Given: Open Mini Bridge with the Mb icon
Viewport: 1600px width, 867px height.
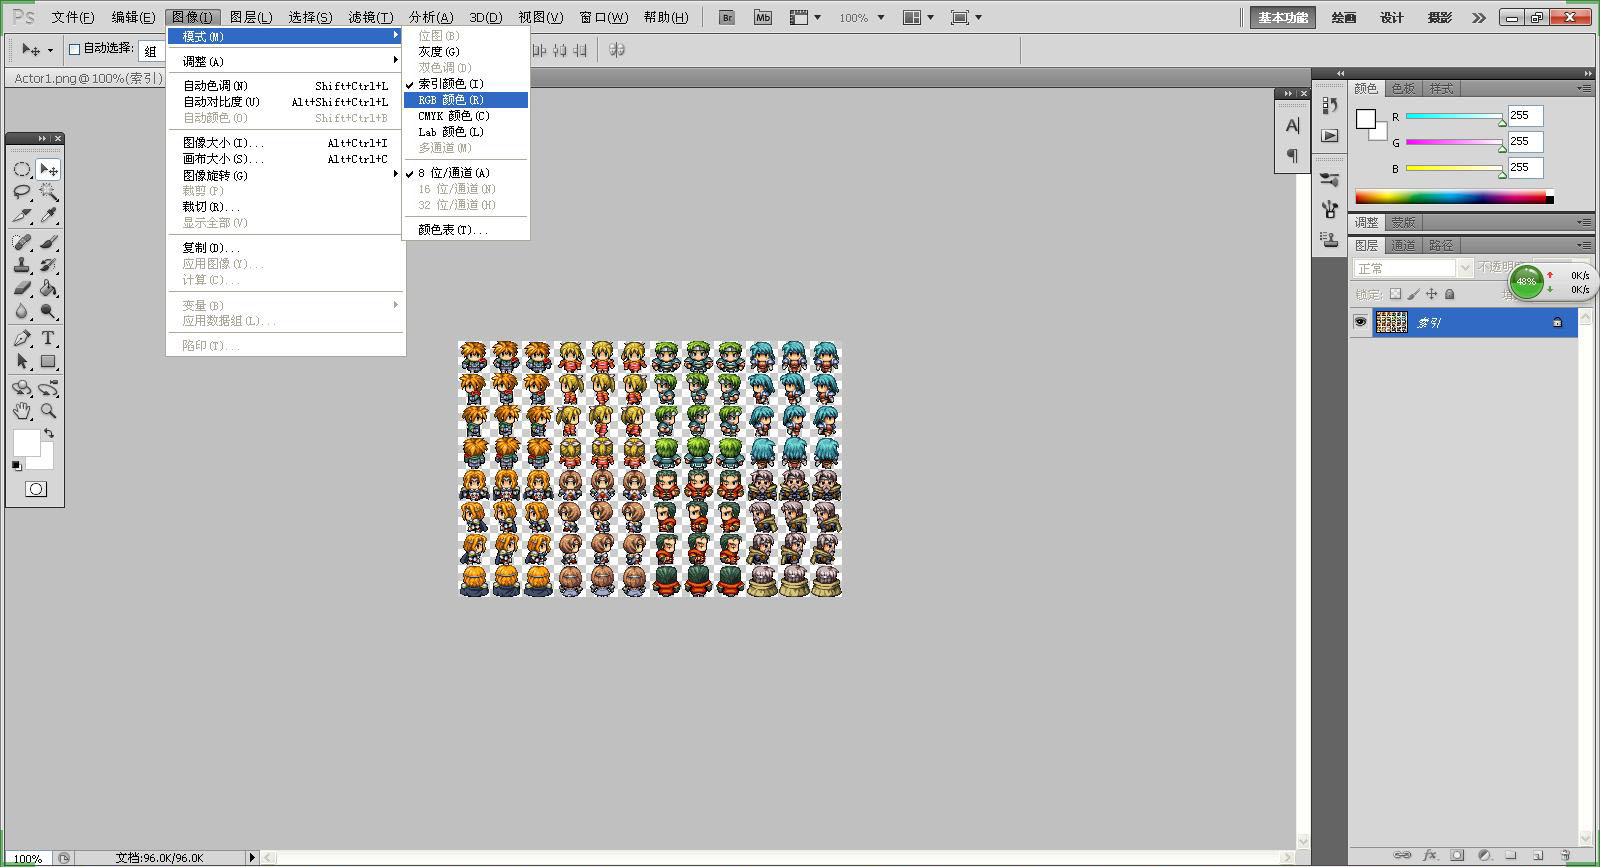Looking at the screenshot, I should 763,17.
